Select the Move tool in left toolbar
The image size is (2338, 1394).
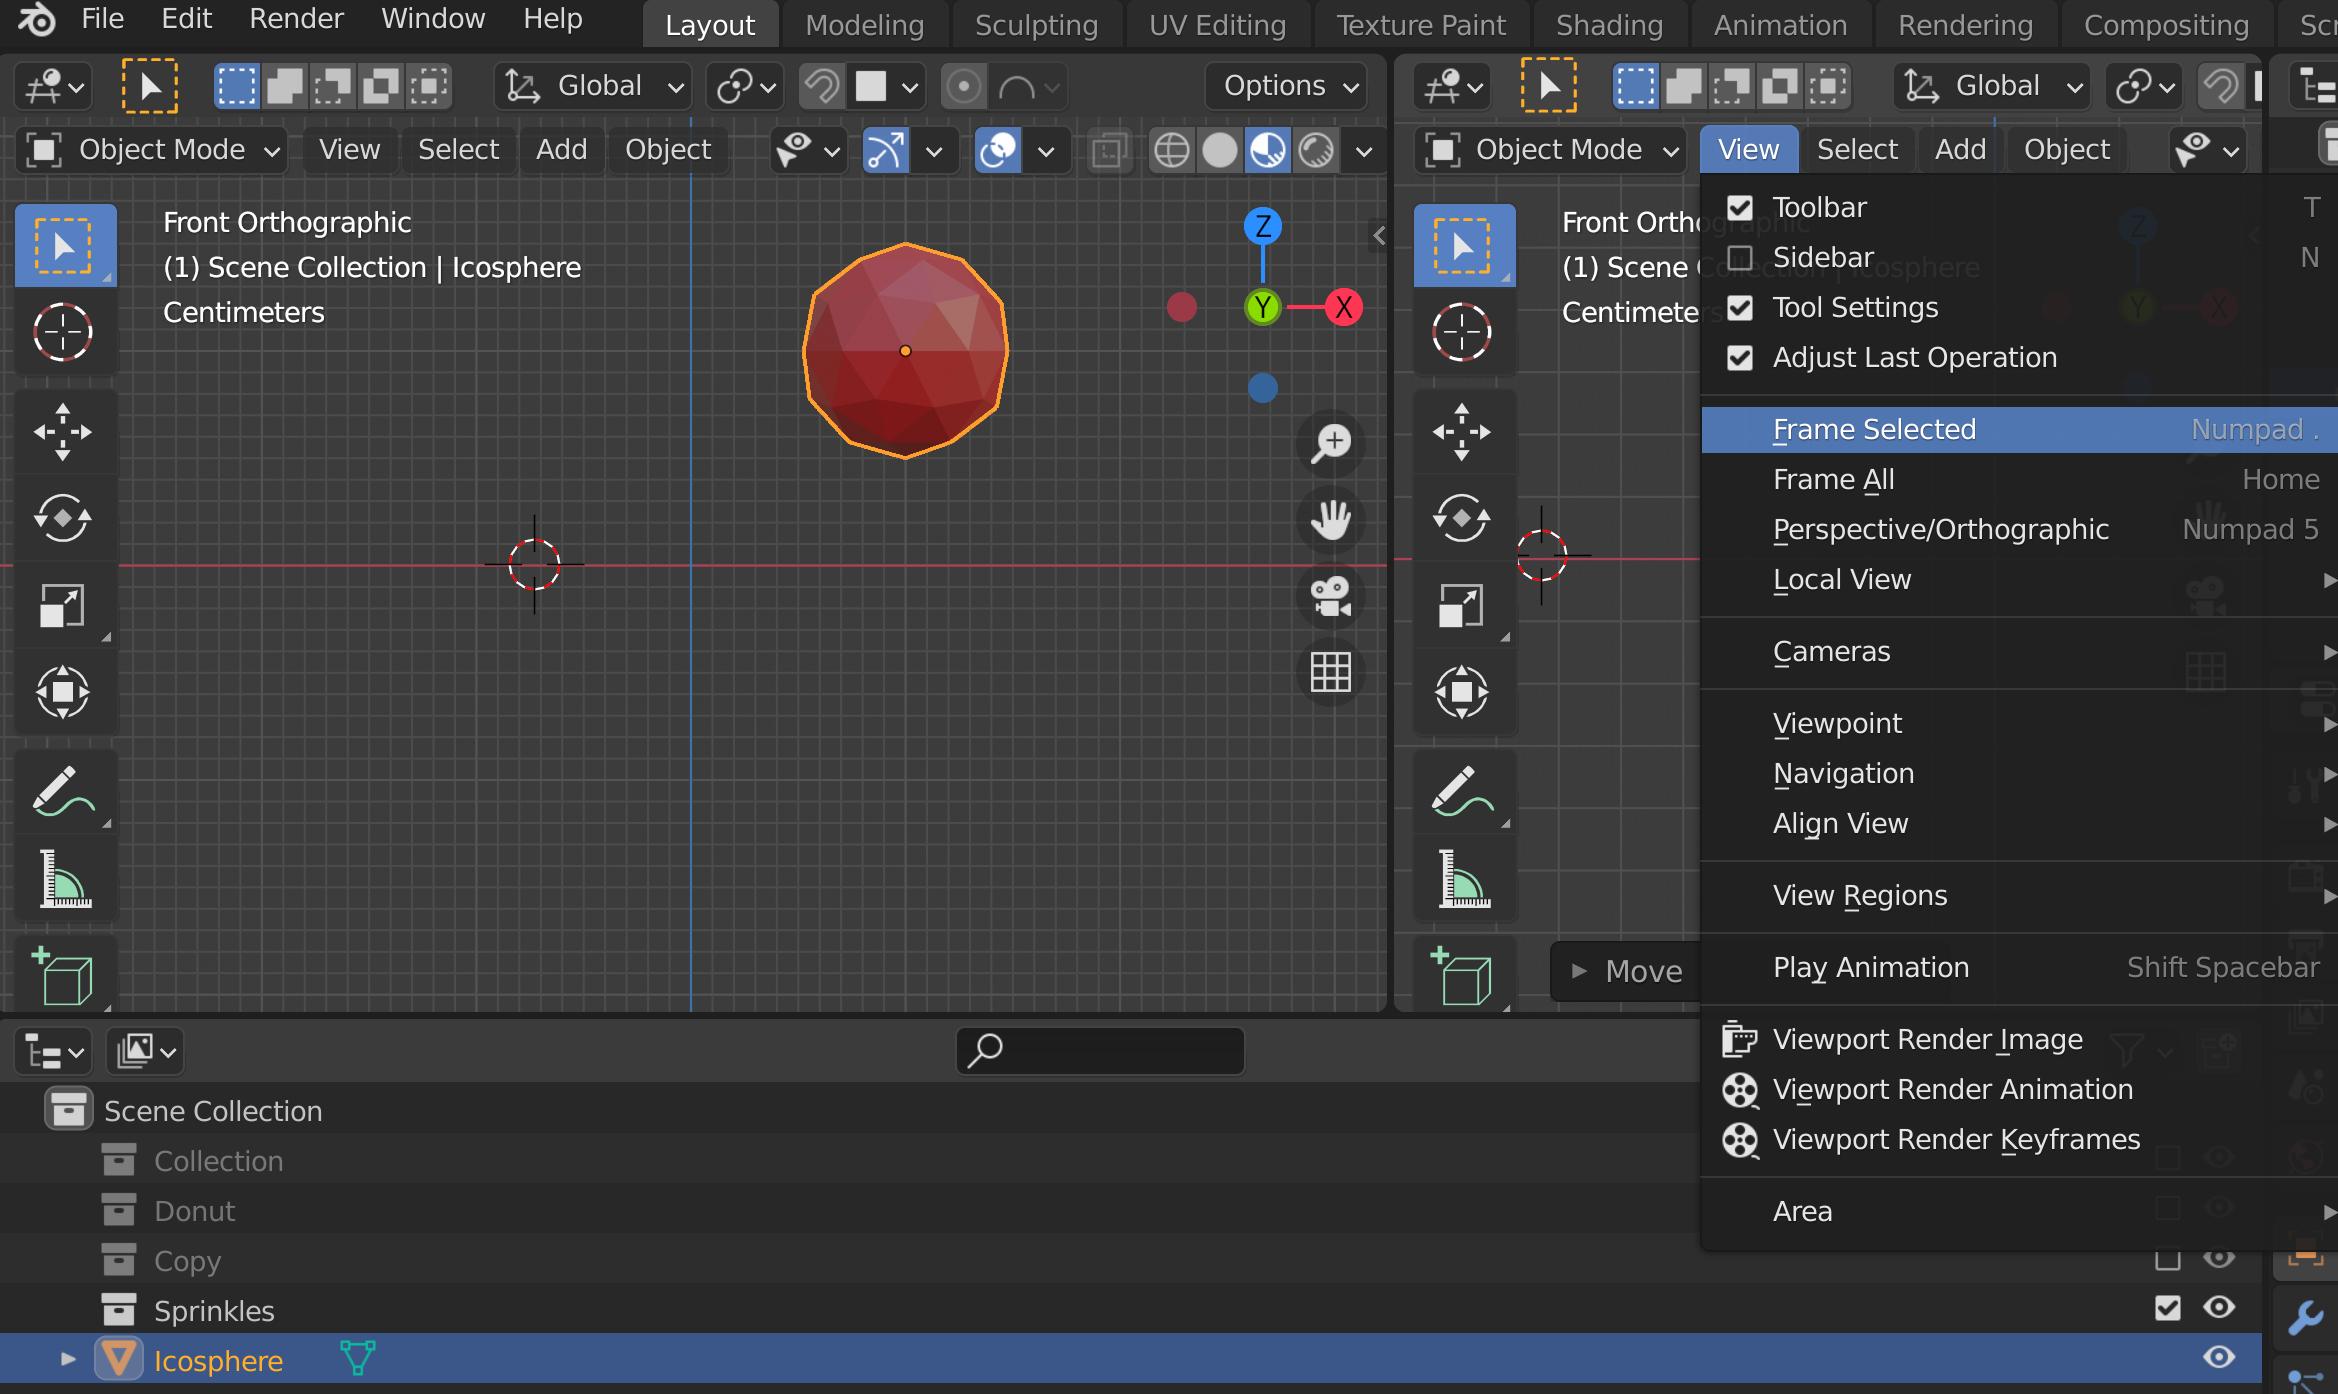click(63, 432)
